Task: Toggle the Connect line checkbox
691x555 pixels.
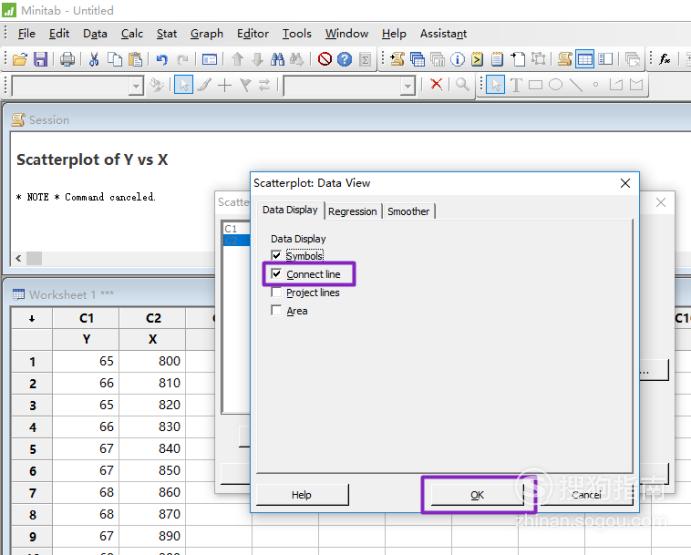Action: (x=276, y=274)
